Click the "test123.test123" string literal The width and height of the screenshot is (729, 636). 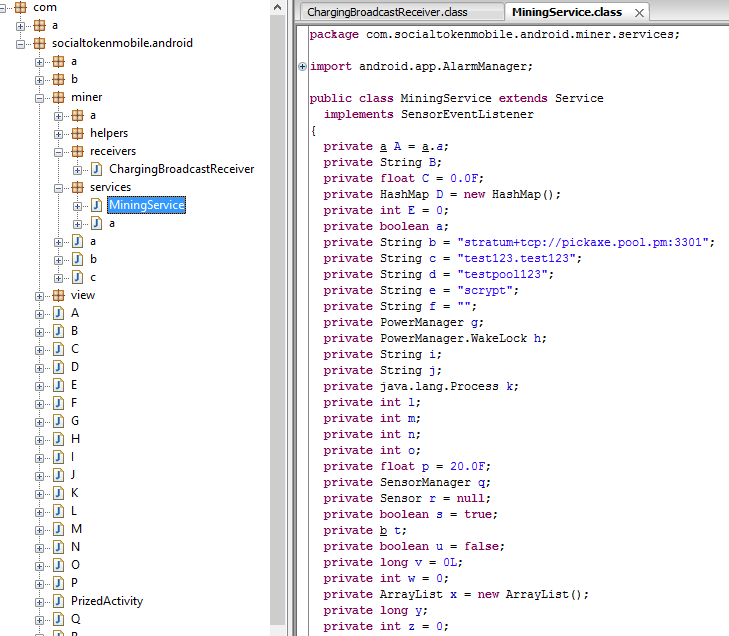[517, 258]
